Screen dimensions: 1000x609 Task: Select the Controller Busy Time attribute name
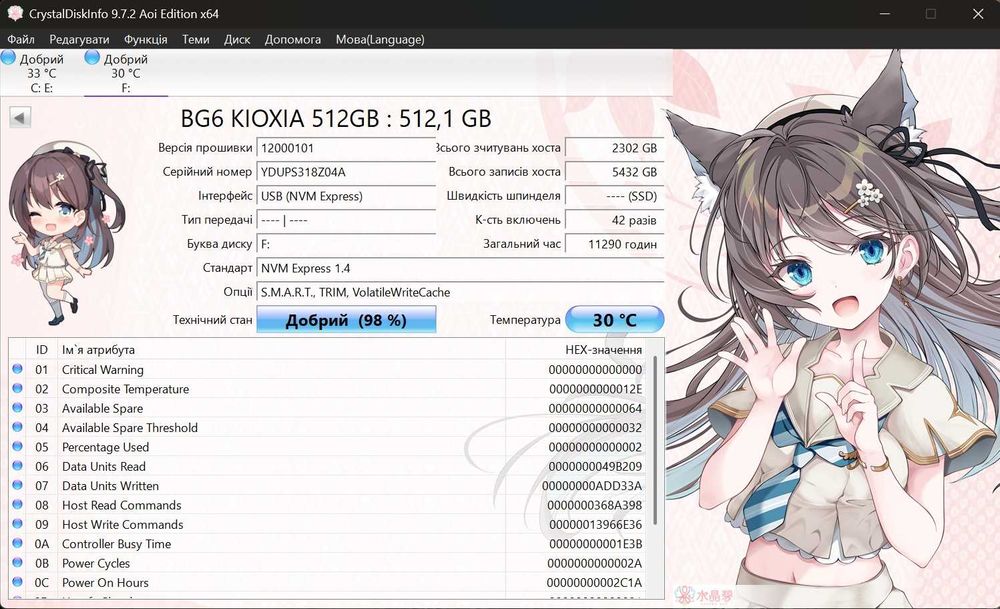tap(116, 544)
